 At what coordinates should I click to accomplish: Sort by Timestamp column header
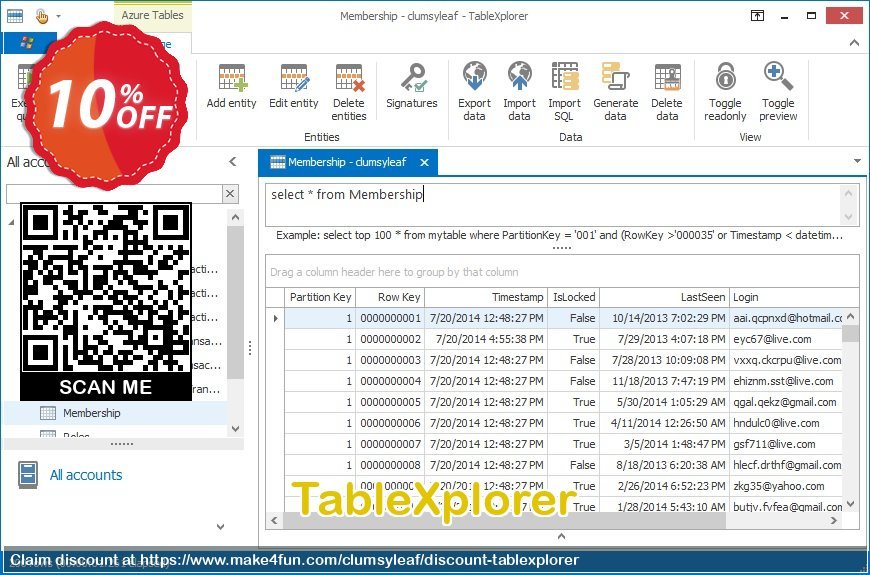486,297
